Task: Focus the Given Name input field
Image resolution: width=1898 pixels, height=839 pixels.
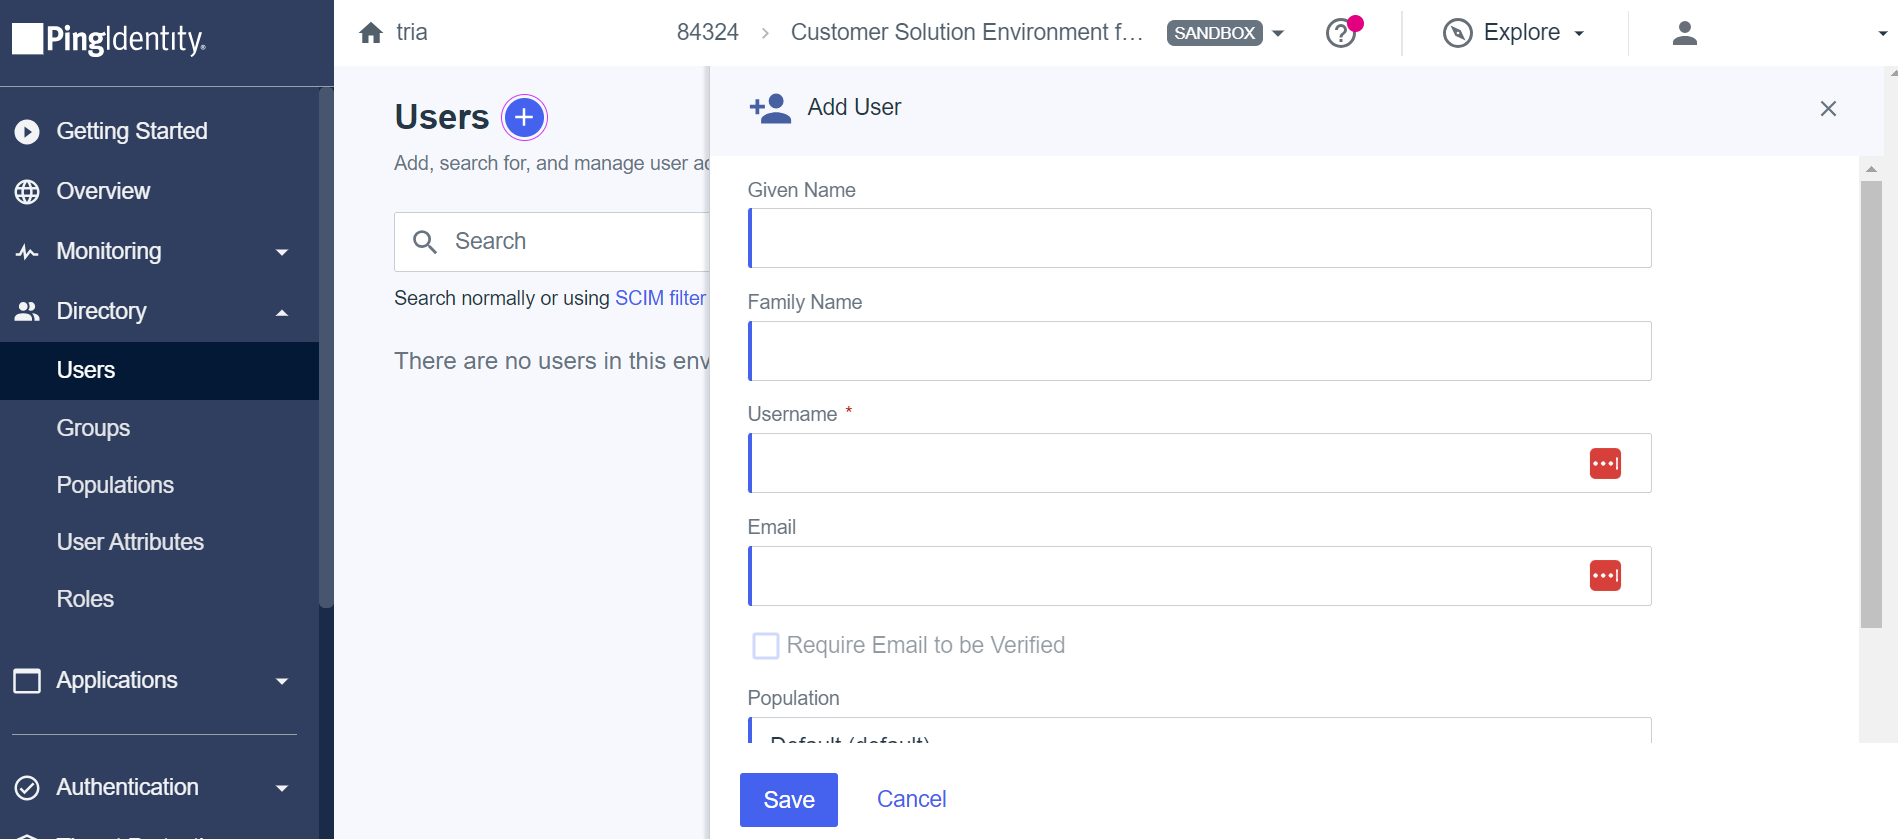Action: [1200, 238]
